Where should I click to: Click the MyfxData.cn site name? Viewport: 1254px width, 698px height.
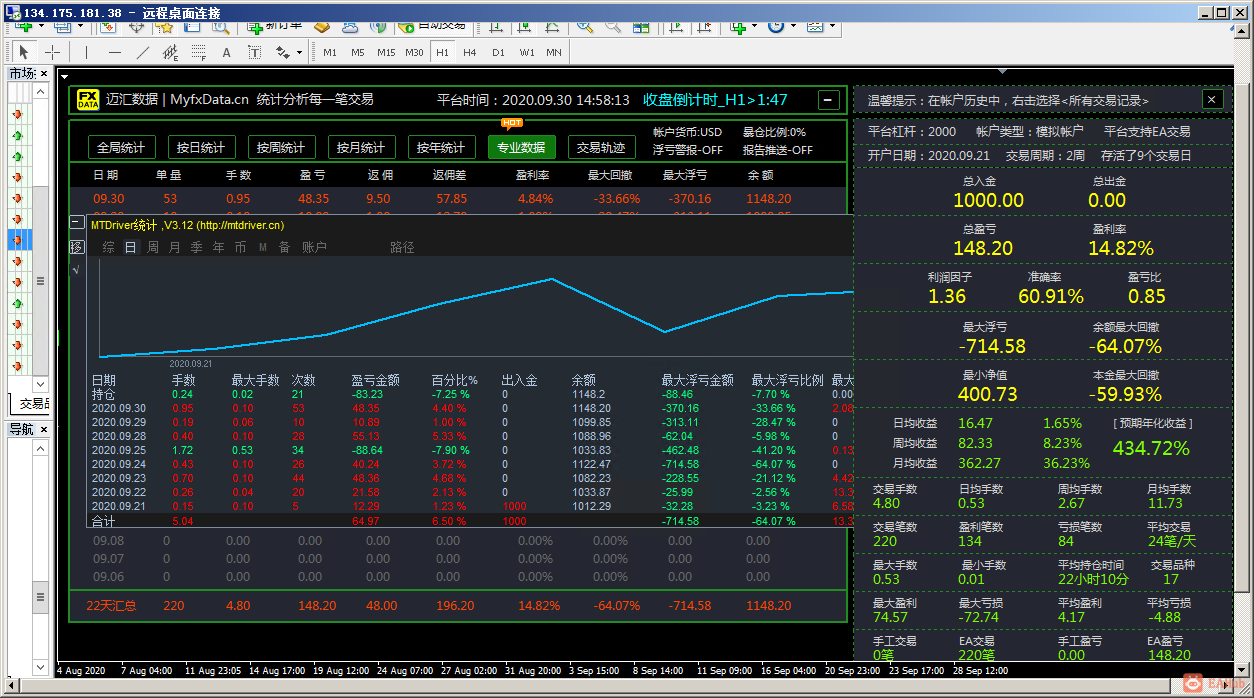pyautogui.click(x=209, y=99)
